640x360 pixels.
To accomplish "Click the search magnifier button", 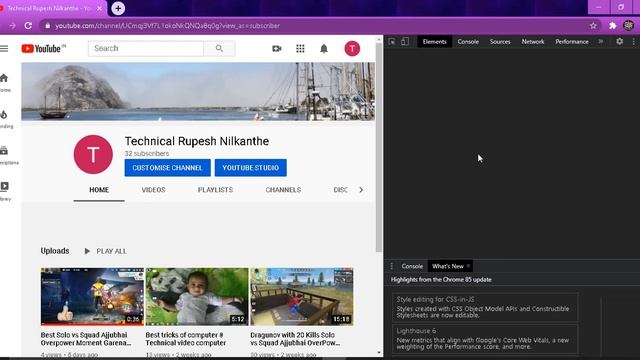I will pos(219,48).
